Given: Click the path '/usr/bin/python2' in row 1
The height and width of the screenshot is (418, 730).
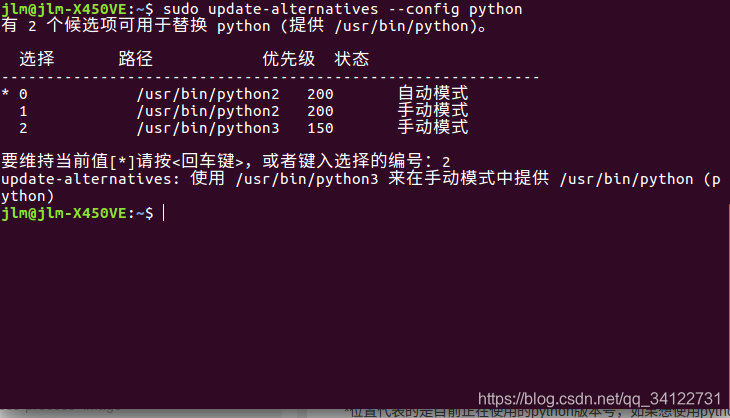Looking at the screenshot, I should coord(208,112).
